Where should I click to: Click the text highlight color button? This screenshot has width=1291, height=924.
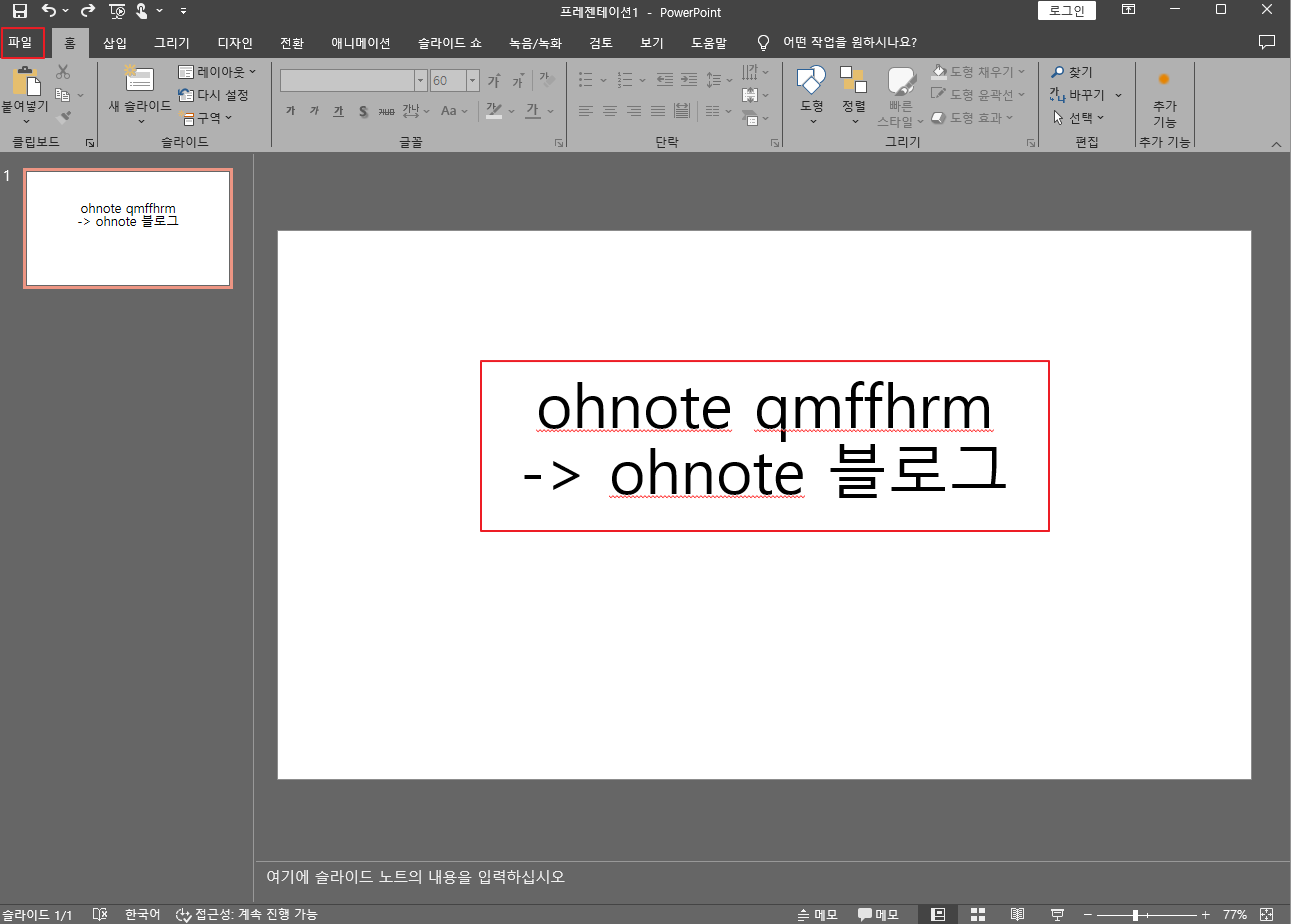tap(493, 111)
